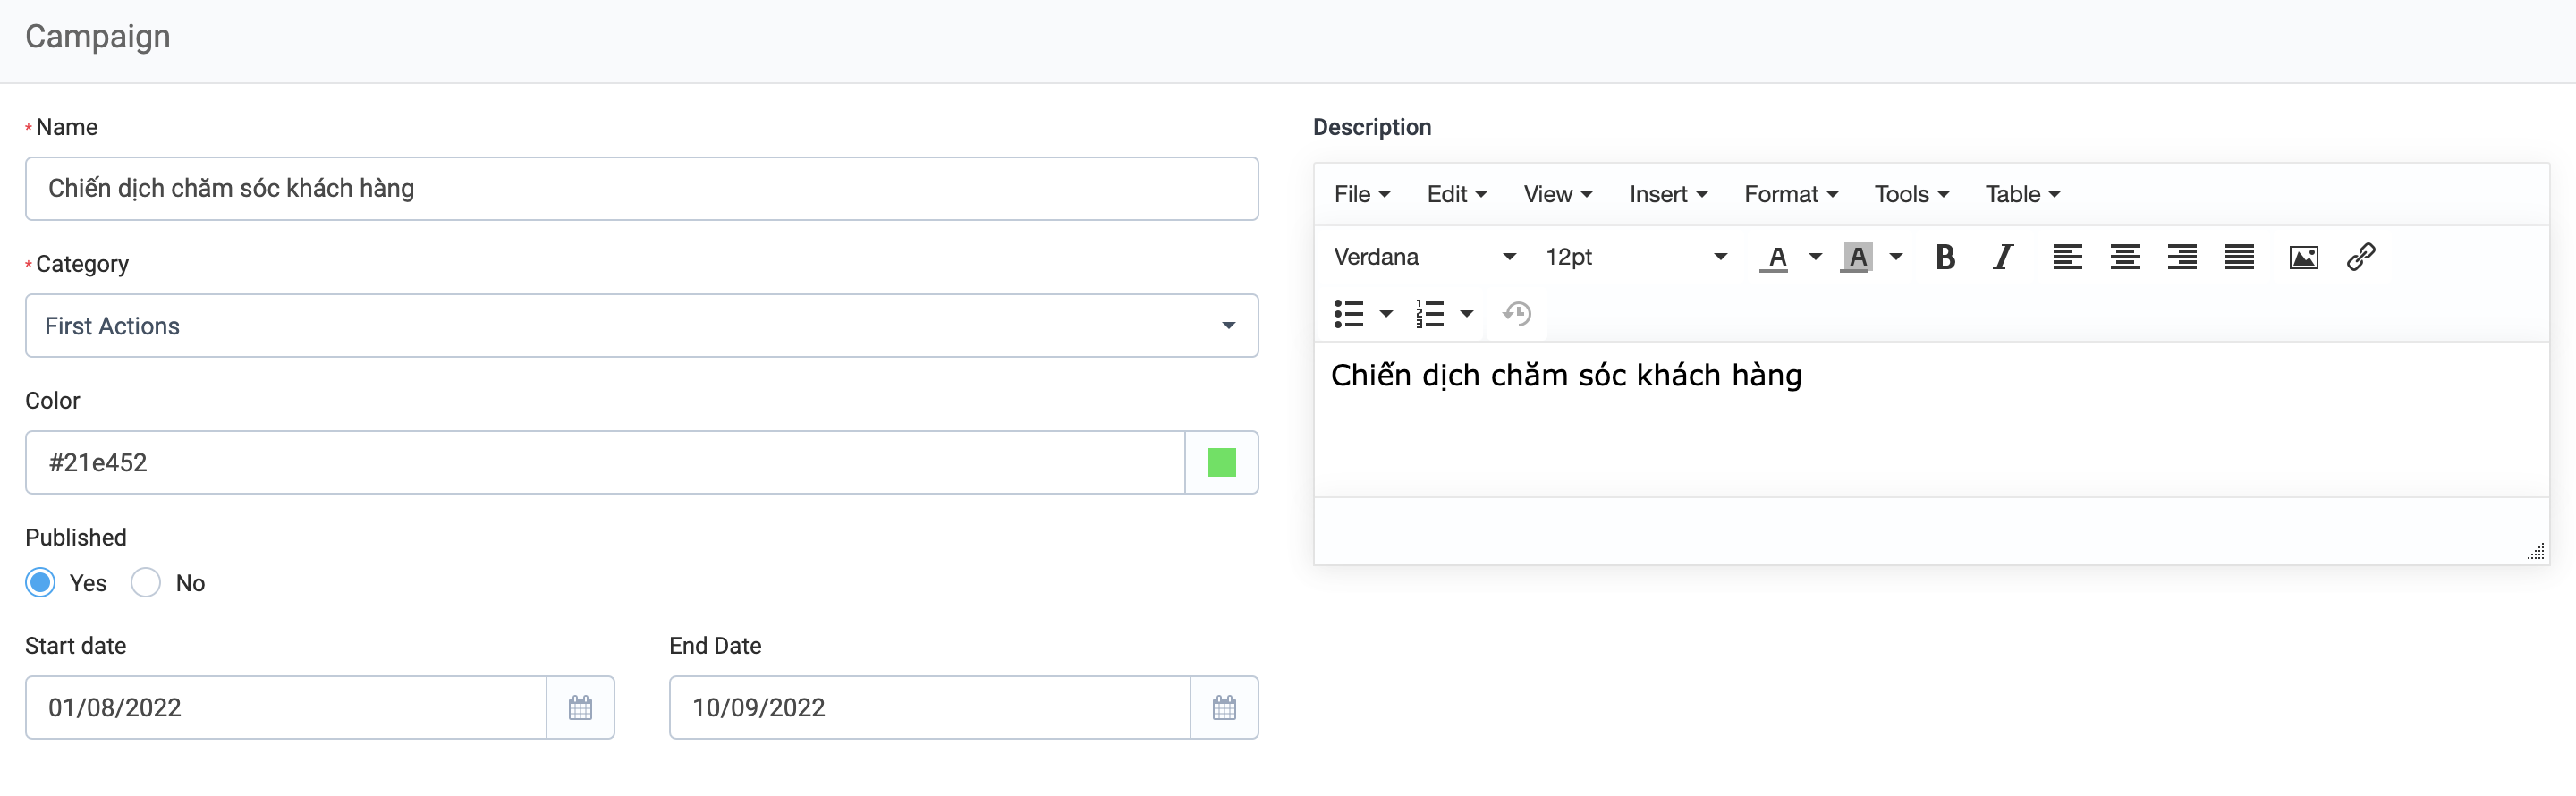
Task: Open the Verdana font family dropdown
Action: [1424, 257]
